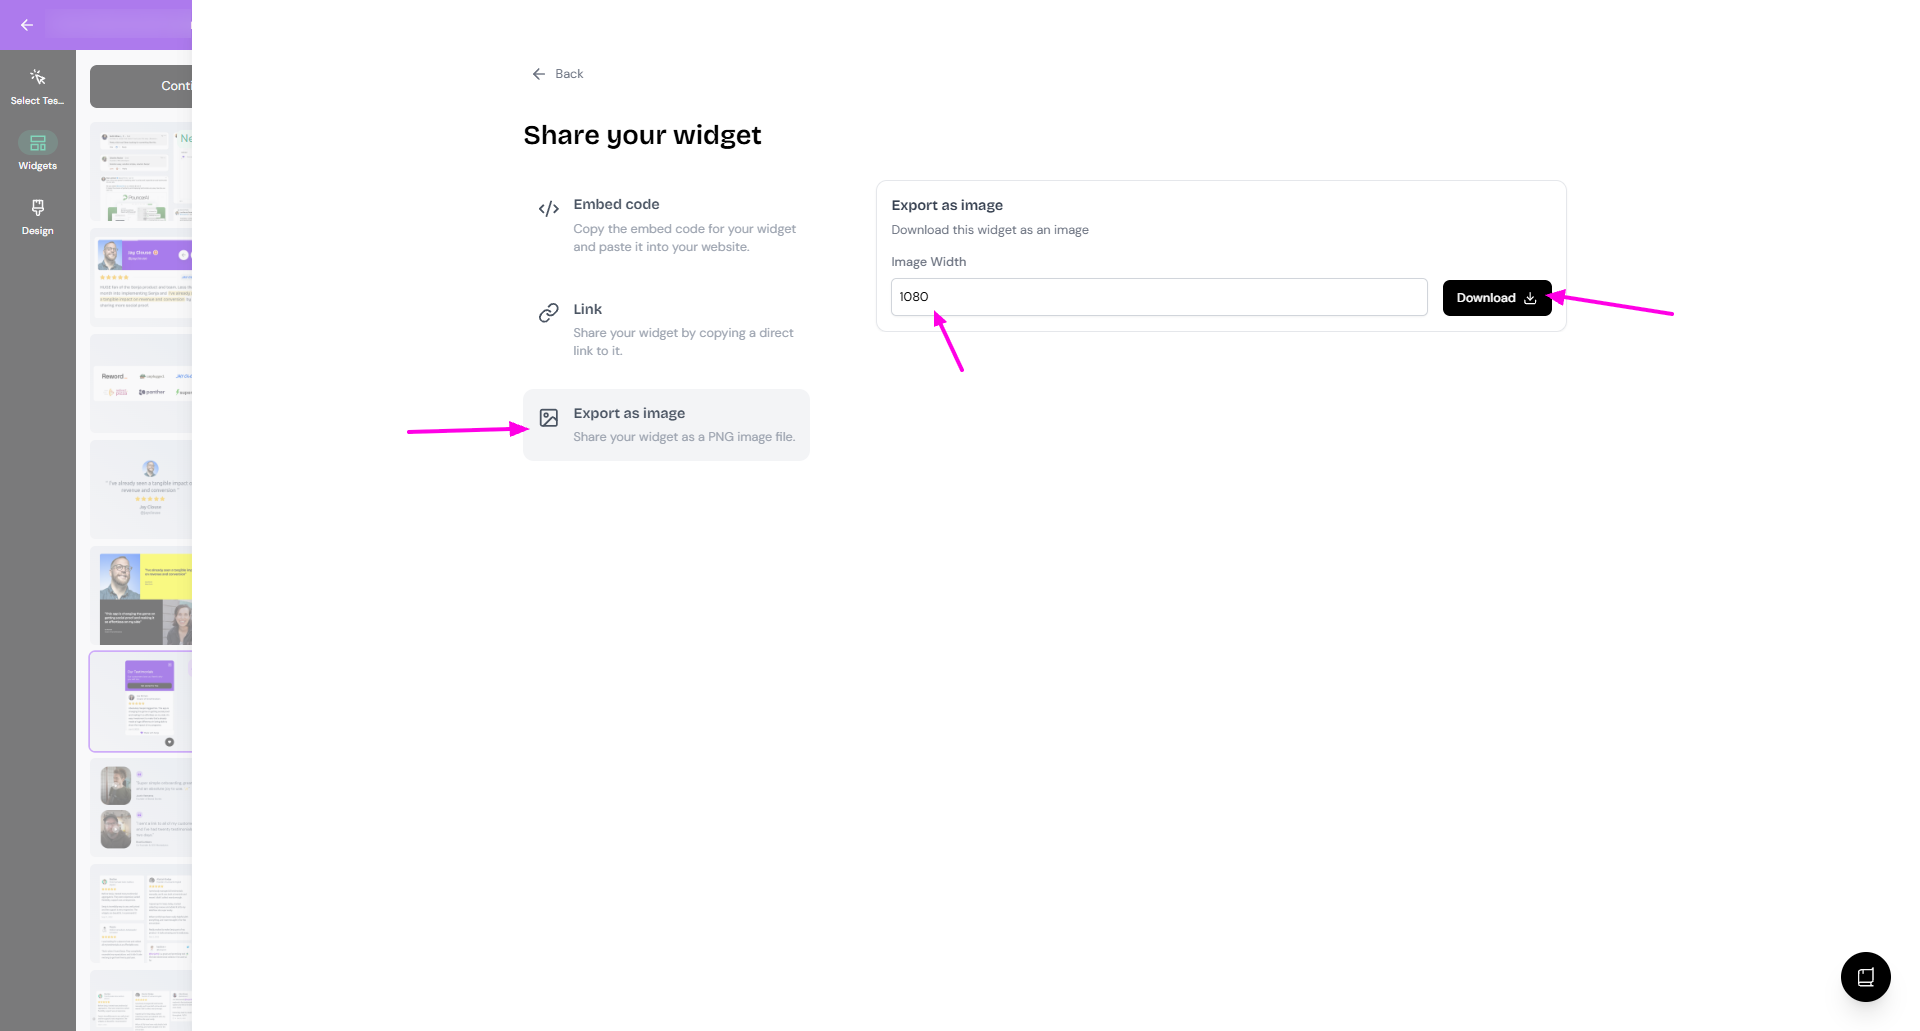Go back using the Back link
1920x1031 pixels.
(x=558, y=74)
